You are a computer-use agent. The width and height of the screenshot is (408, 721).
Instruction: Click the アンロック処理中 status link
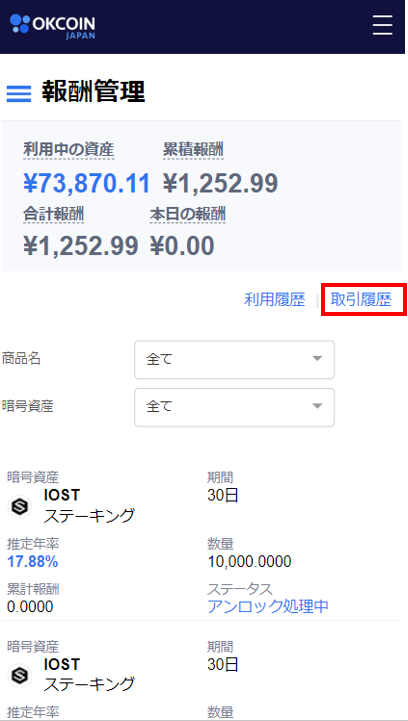[268, 607]
